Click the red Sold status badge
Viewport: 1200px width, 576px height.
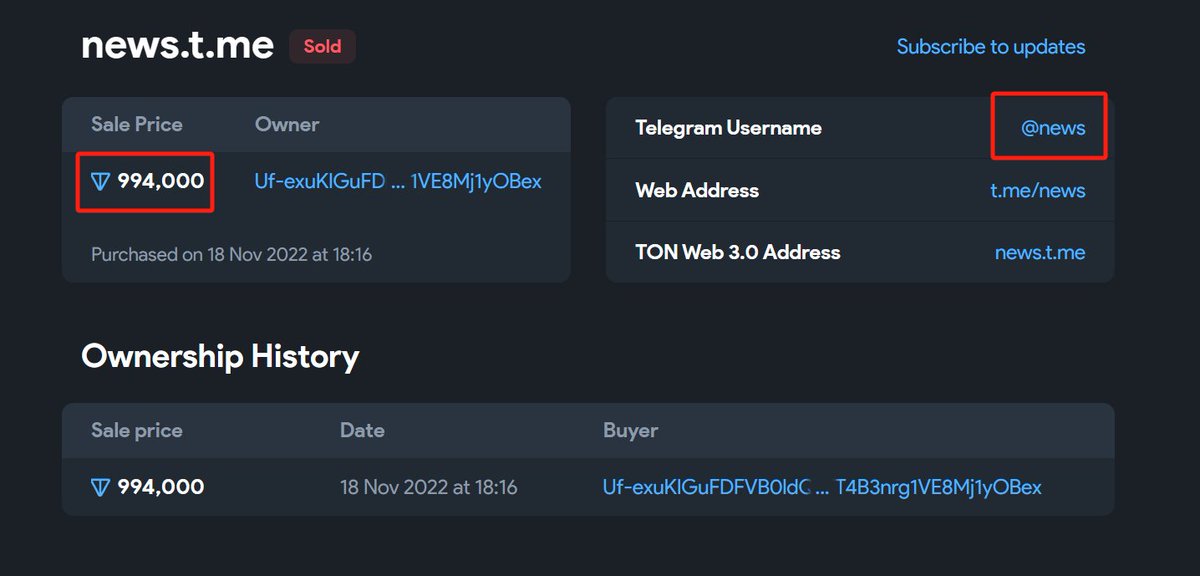point(322,46)
